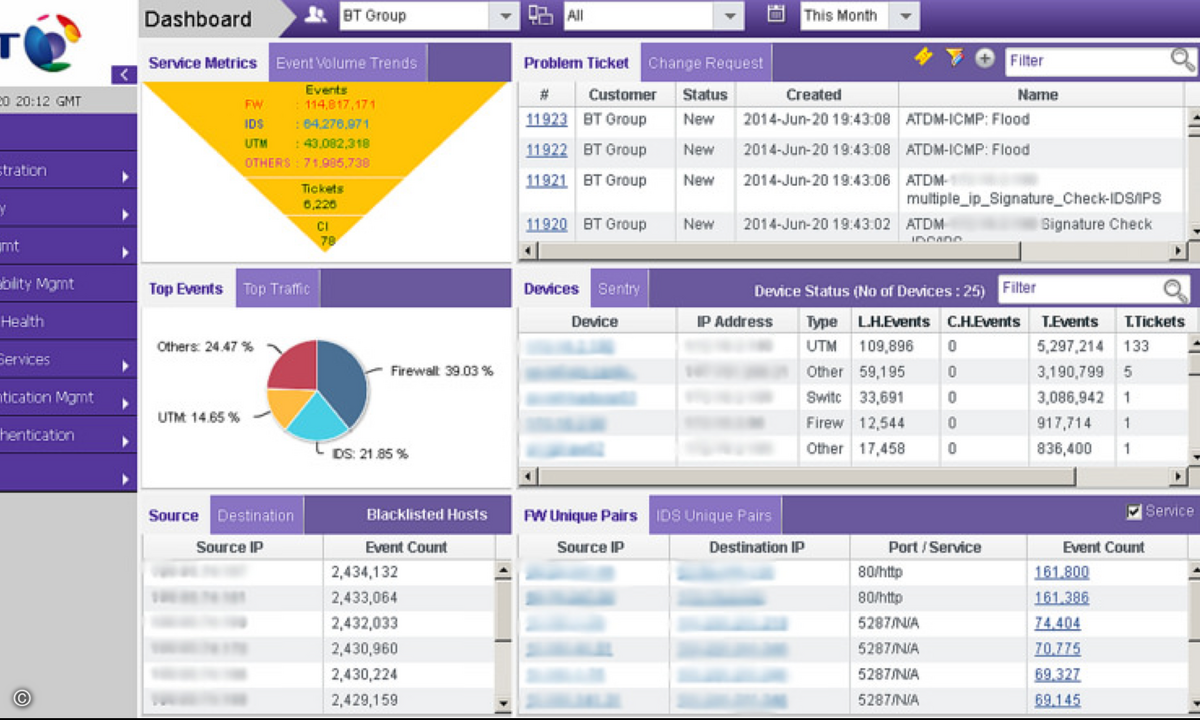Click the device network icon beside All
Viewport: 1200px width, 720px height.
click(540, 15)
